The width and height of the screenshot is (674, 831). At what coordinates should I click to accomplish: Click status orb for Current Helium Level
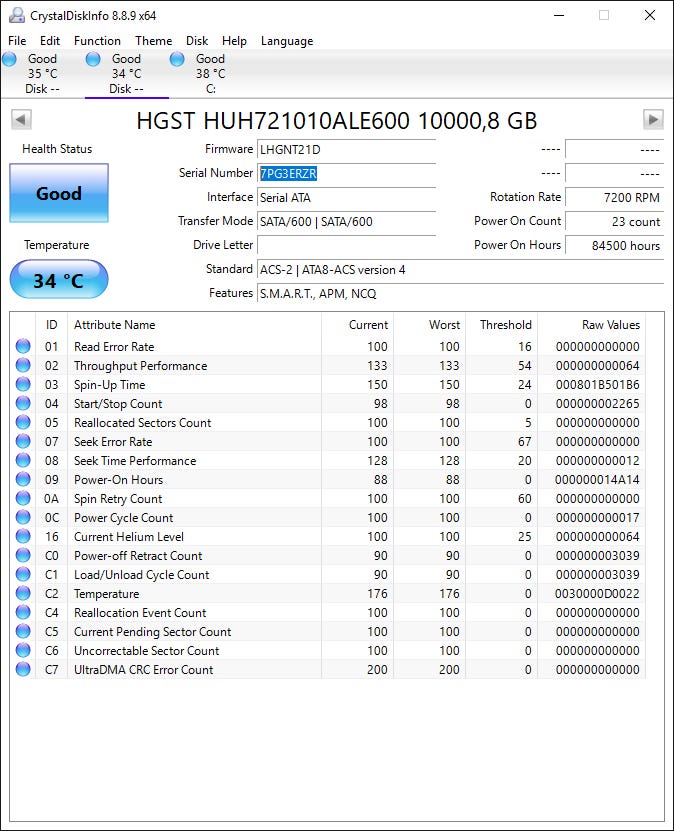pyautogui.click(x=23, y=536)
